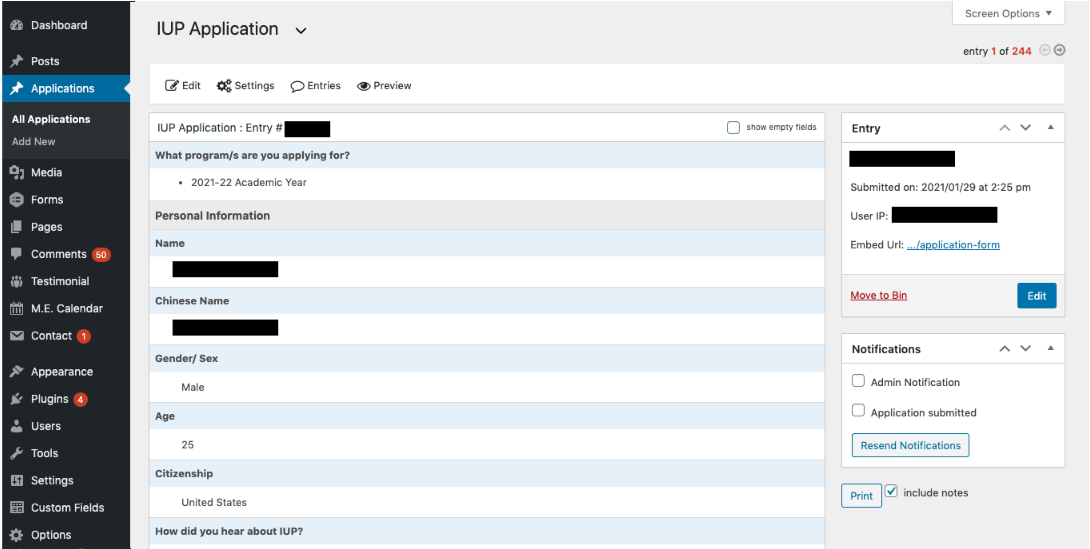Screen dimensions: 1090x549
Task: Check the Admin Notification box
Action: [x=859, y=381]
